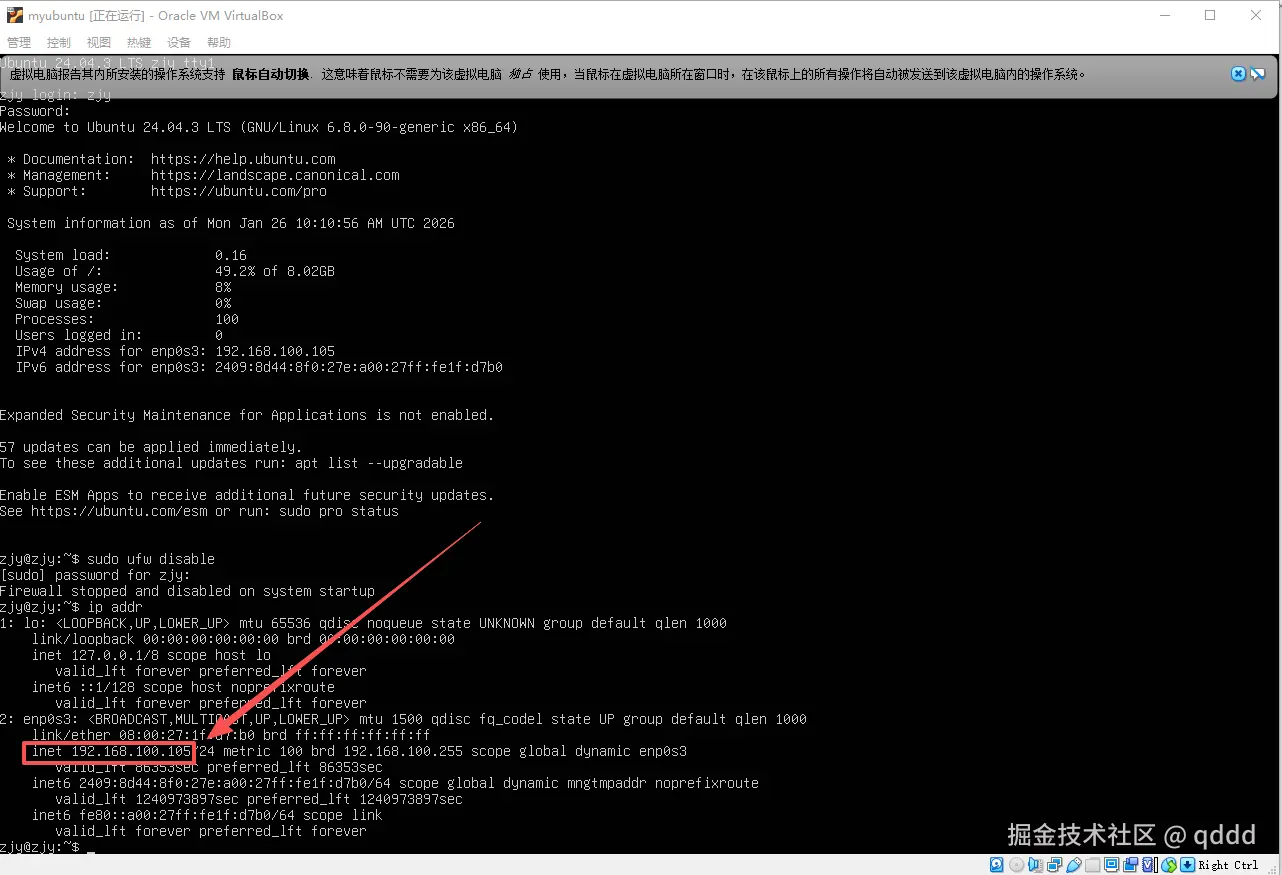Click the VirtualBox title bar app icon
This screenshot has width=1282, height=875.
(14, 15)
